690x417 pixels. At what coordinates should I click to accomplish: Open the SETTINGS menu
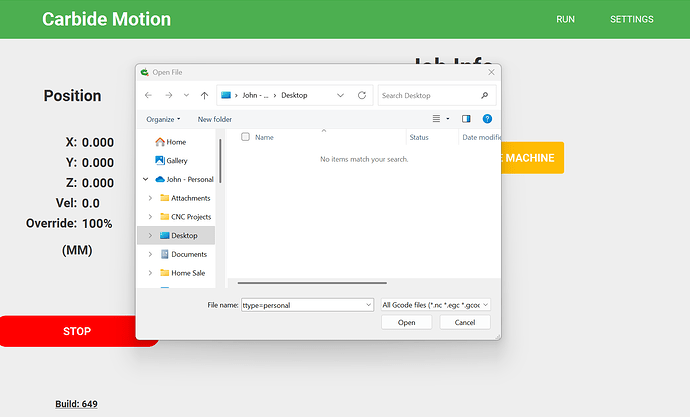pos(632,19)
